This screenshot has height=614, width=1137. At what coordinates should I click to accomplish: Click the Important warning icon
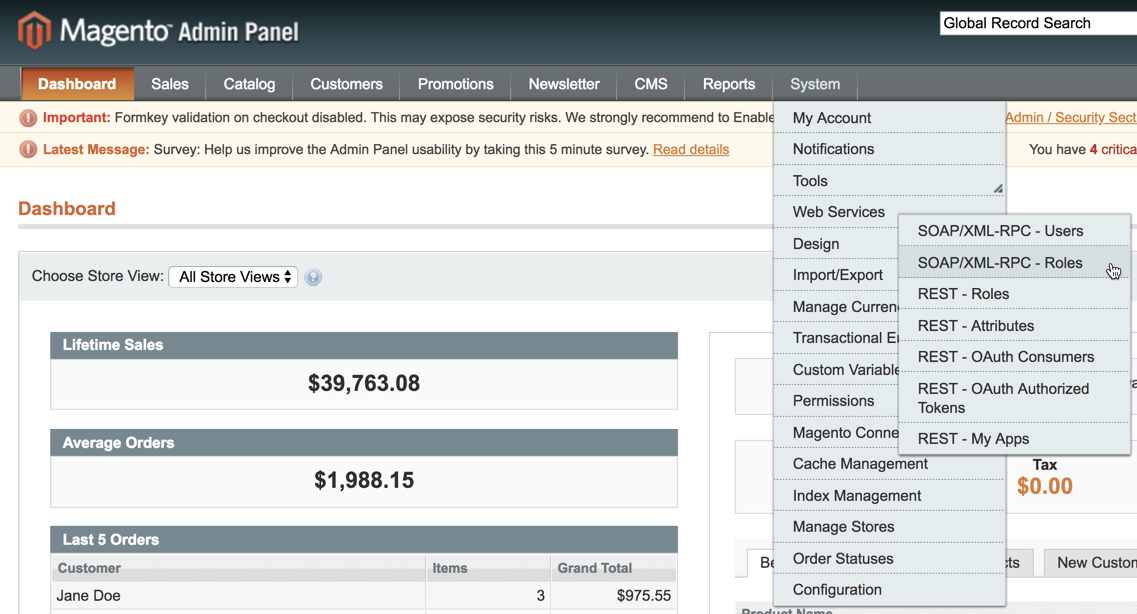[28, 118]
